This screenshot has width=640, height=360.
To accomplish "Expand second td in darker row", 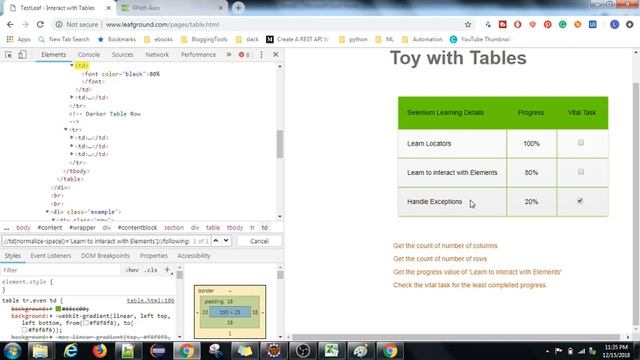I will click(72, 146).
